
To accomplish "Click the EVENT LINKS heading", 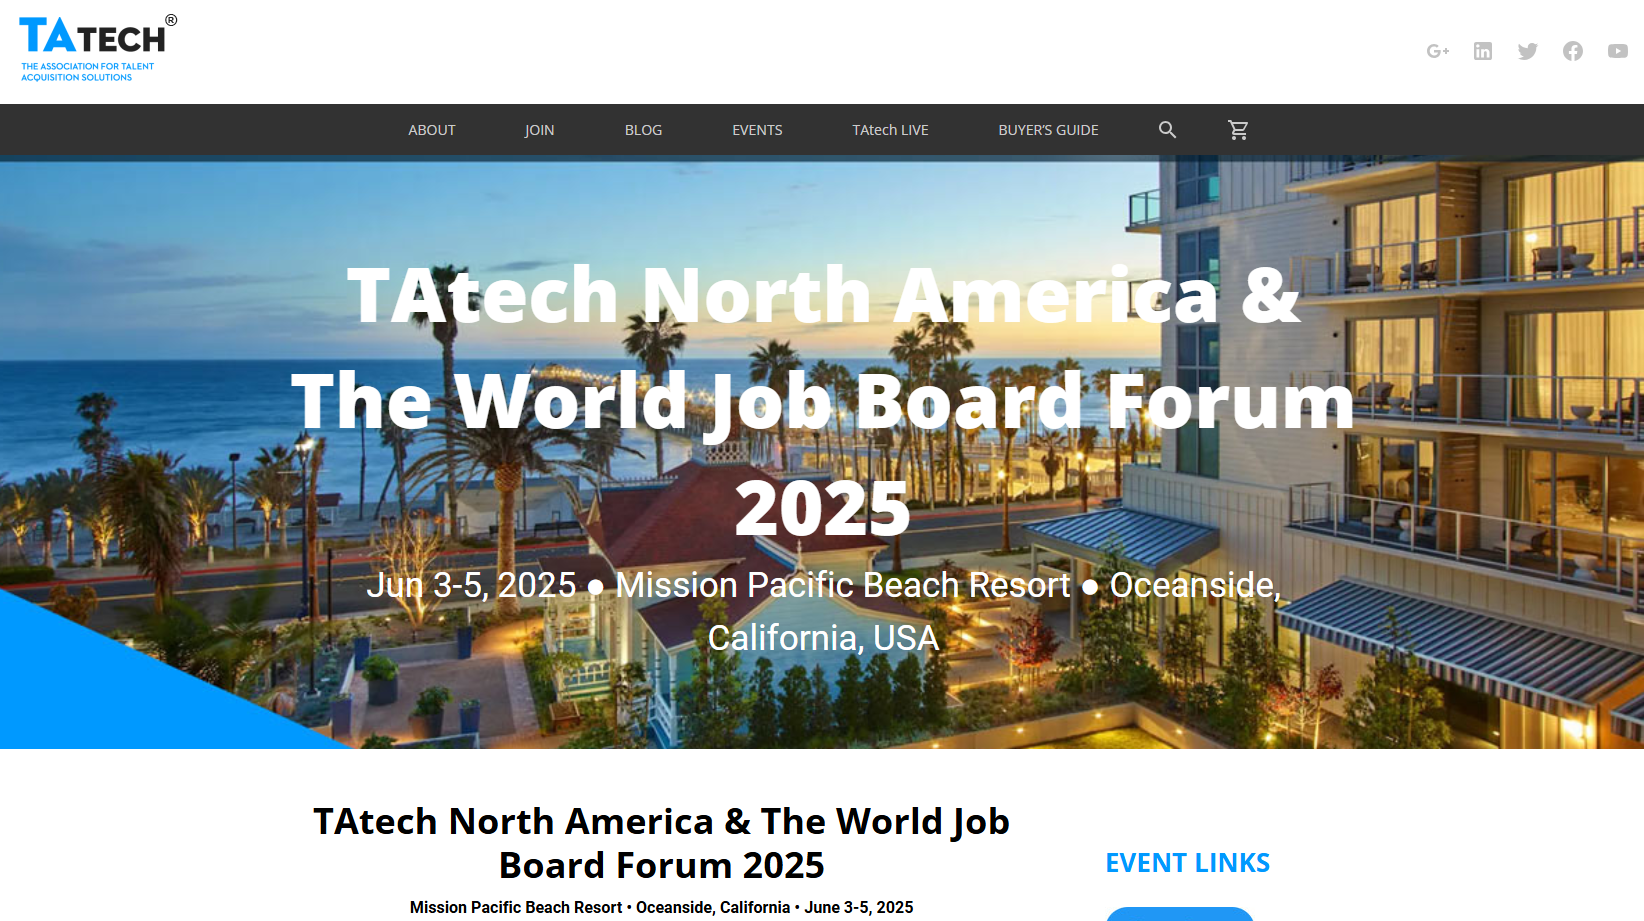I will click(1187, 862).
